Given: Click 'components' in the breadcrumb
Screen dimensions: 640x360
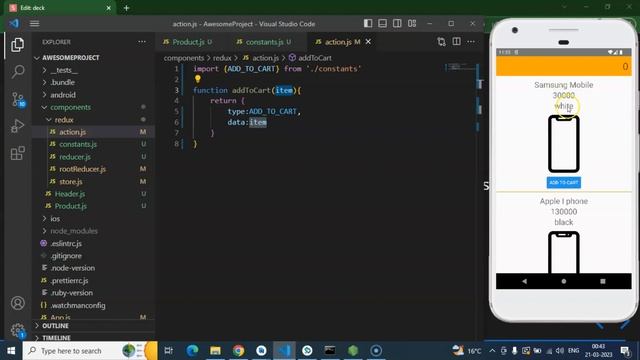Looking at the screenshot, I should tap(184, 58).
